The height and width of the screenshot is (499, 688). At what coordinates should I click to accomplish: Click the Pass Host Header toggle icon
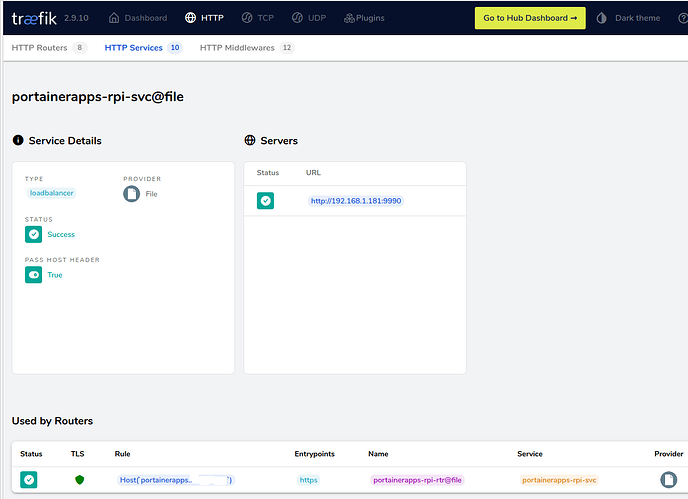pyautogui.click(x=33, y=275)
